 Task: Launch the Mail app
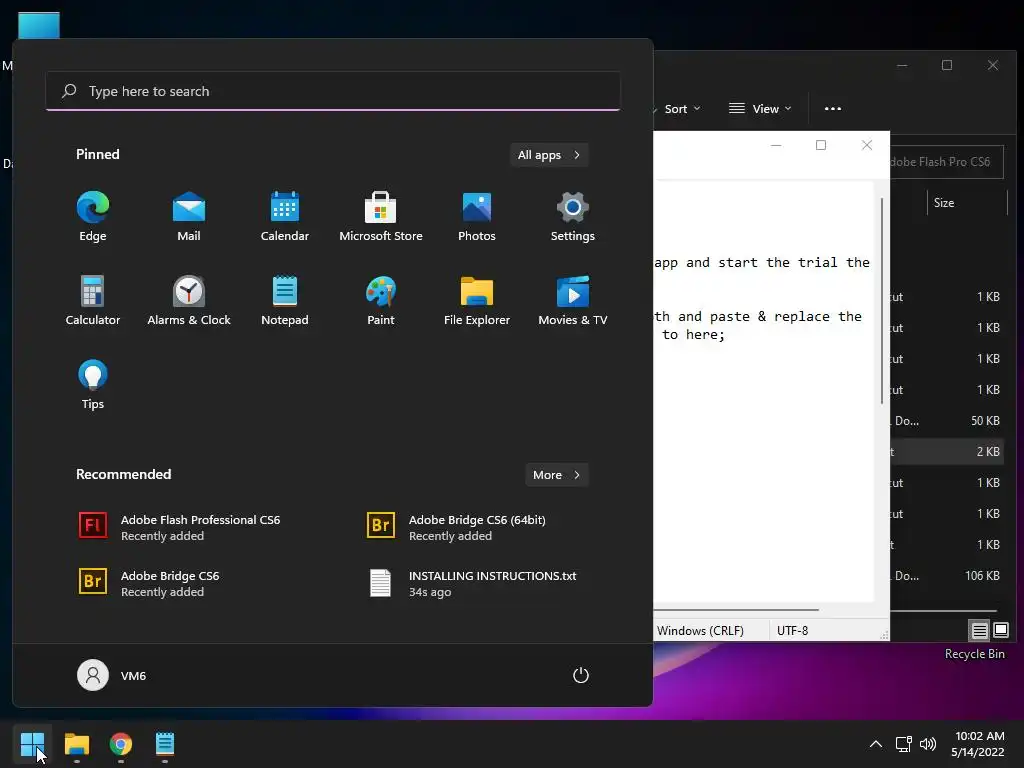click(189, 216)
